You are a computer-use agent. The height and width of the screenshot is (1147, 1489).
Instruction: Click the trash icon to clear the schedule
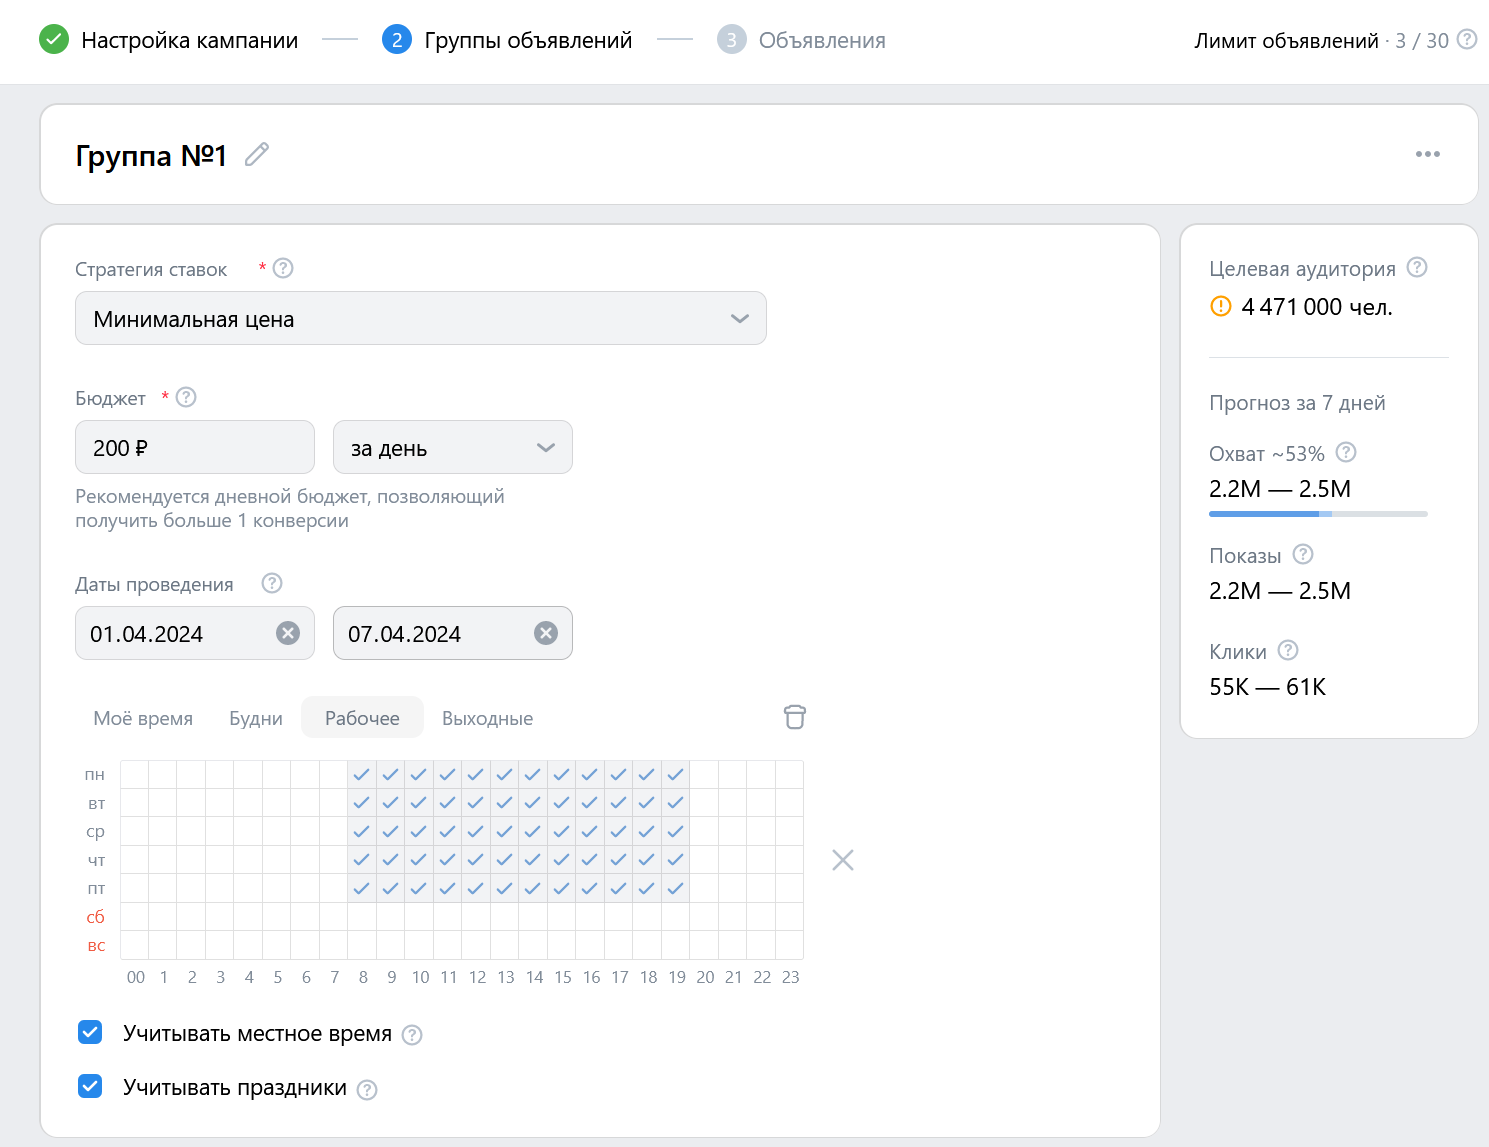click(x=795, y=717)
